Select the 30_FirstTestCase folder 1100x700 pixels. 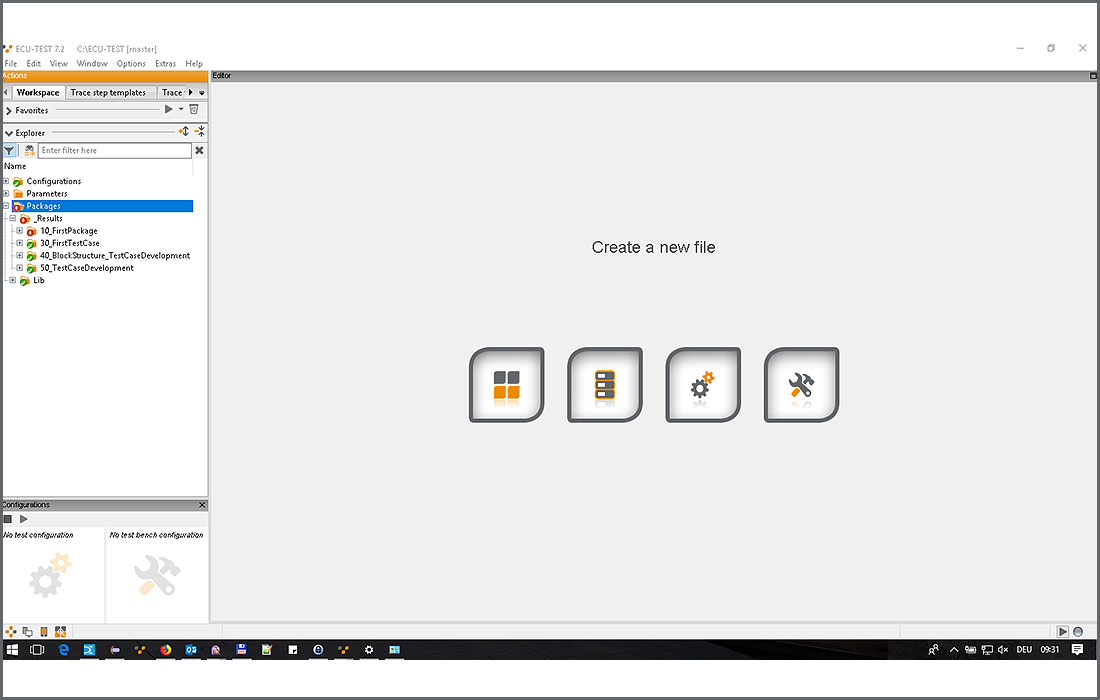pyautogui.click(x=69, y=243)
